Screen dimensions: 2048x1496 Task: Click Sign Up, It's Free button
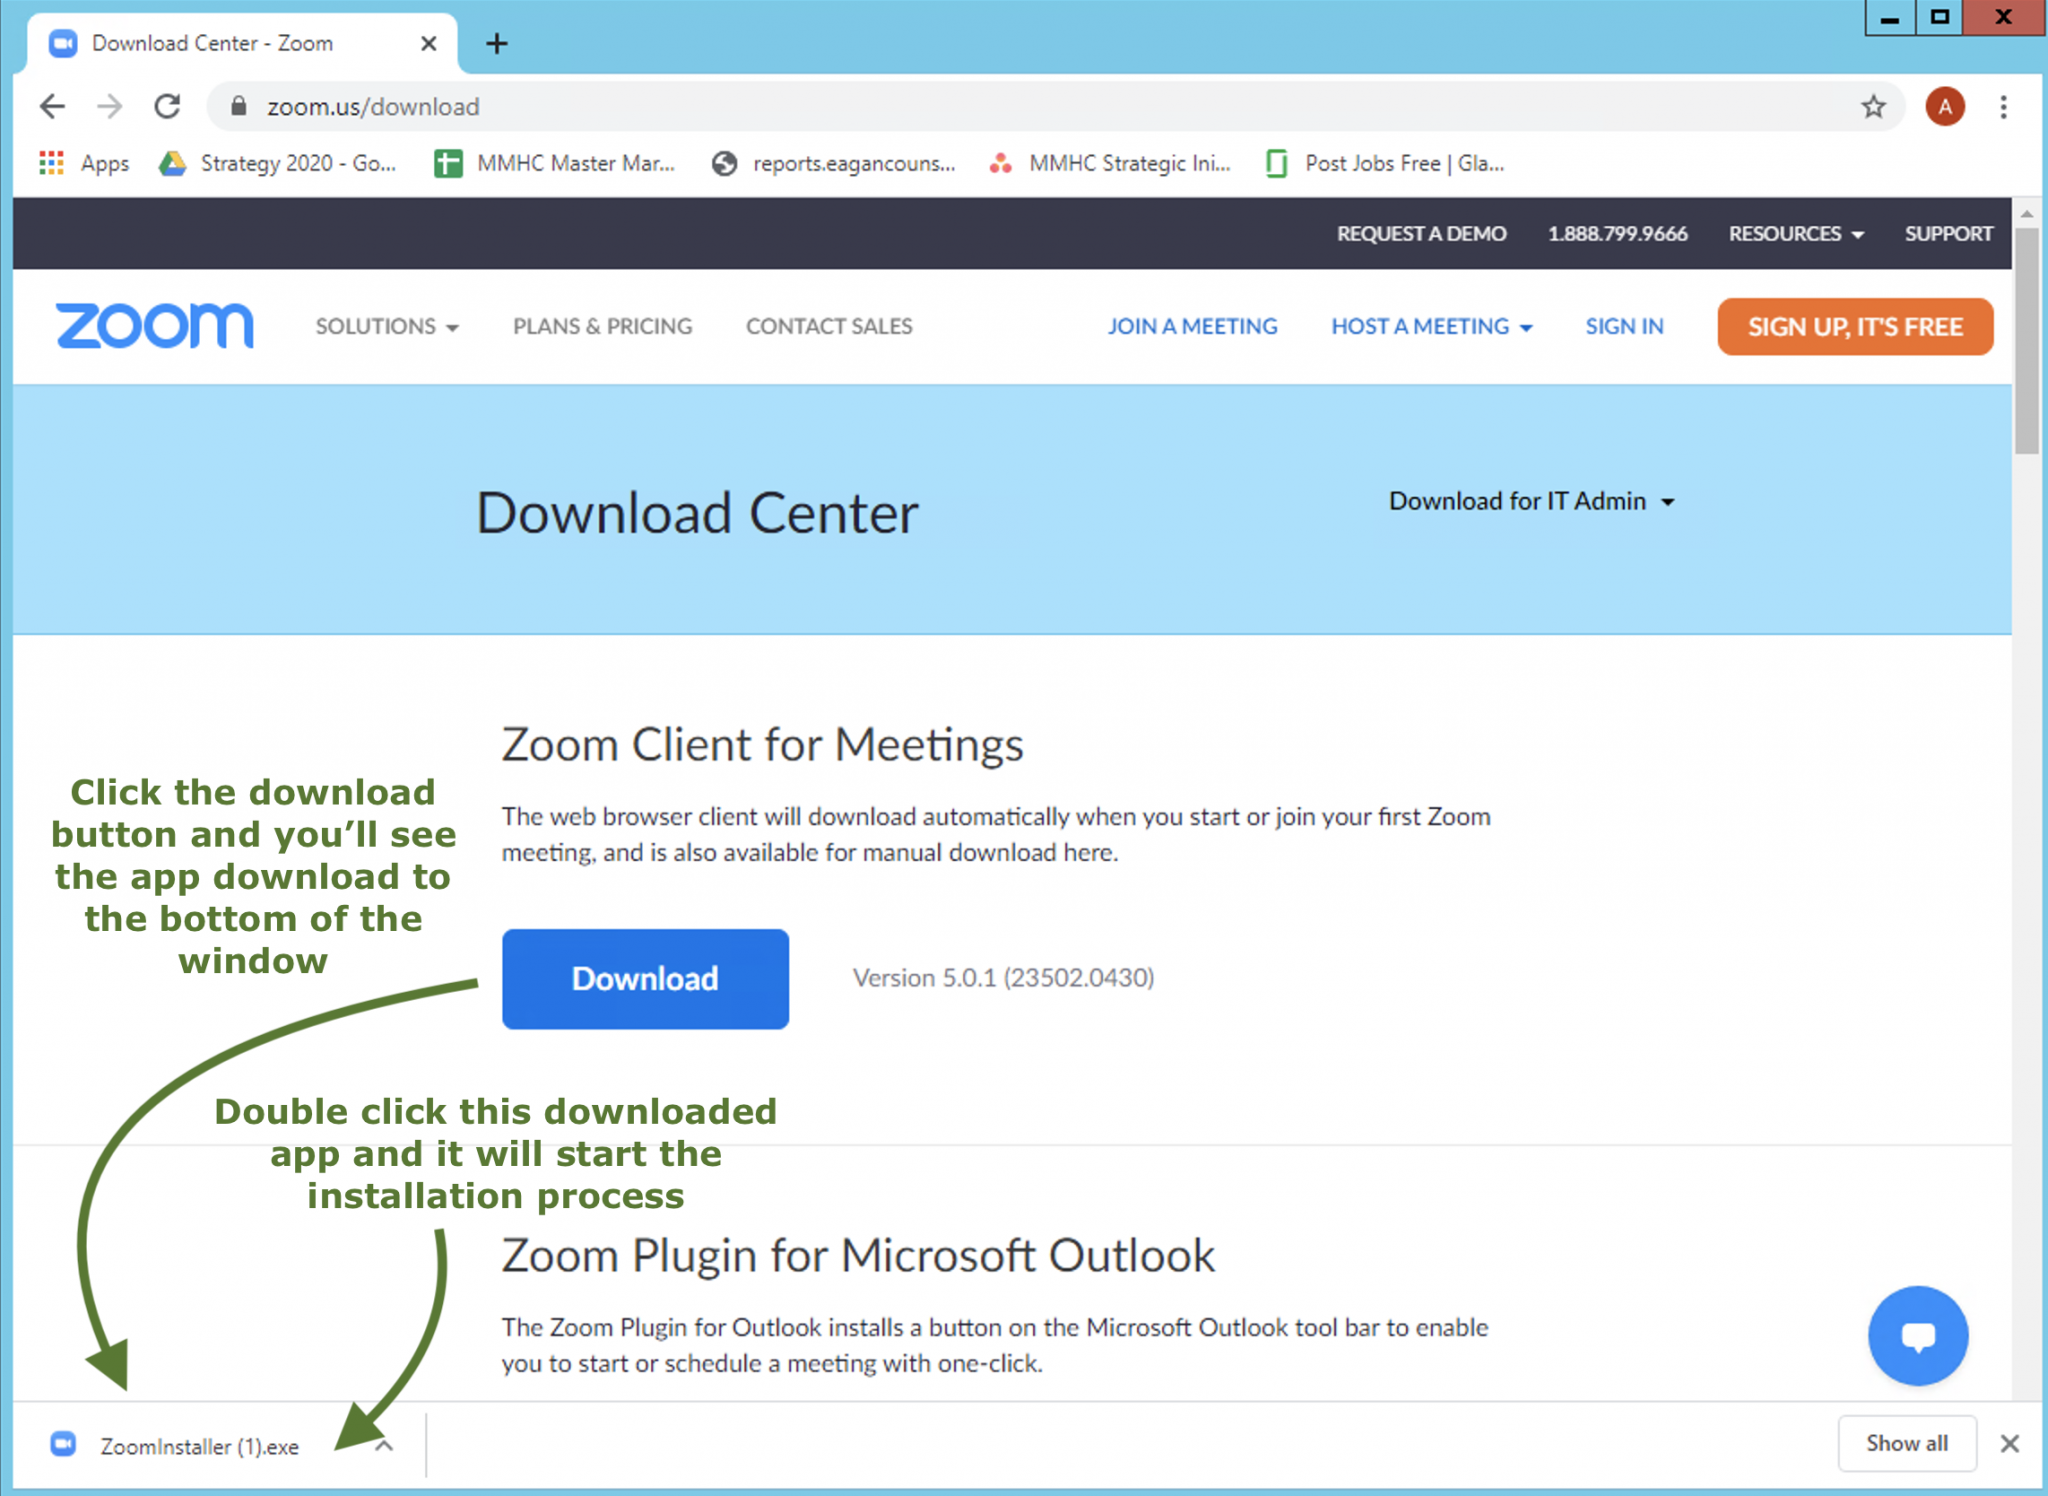(1854, 326)
